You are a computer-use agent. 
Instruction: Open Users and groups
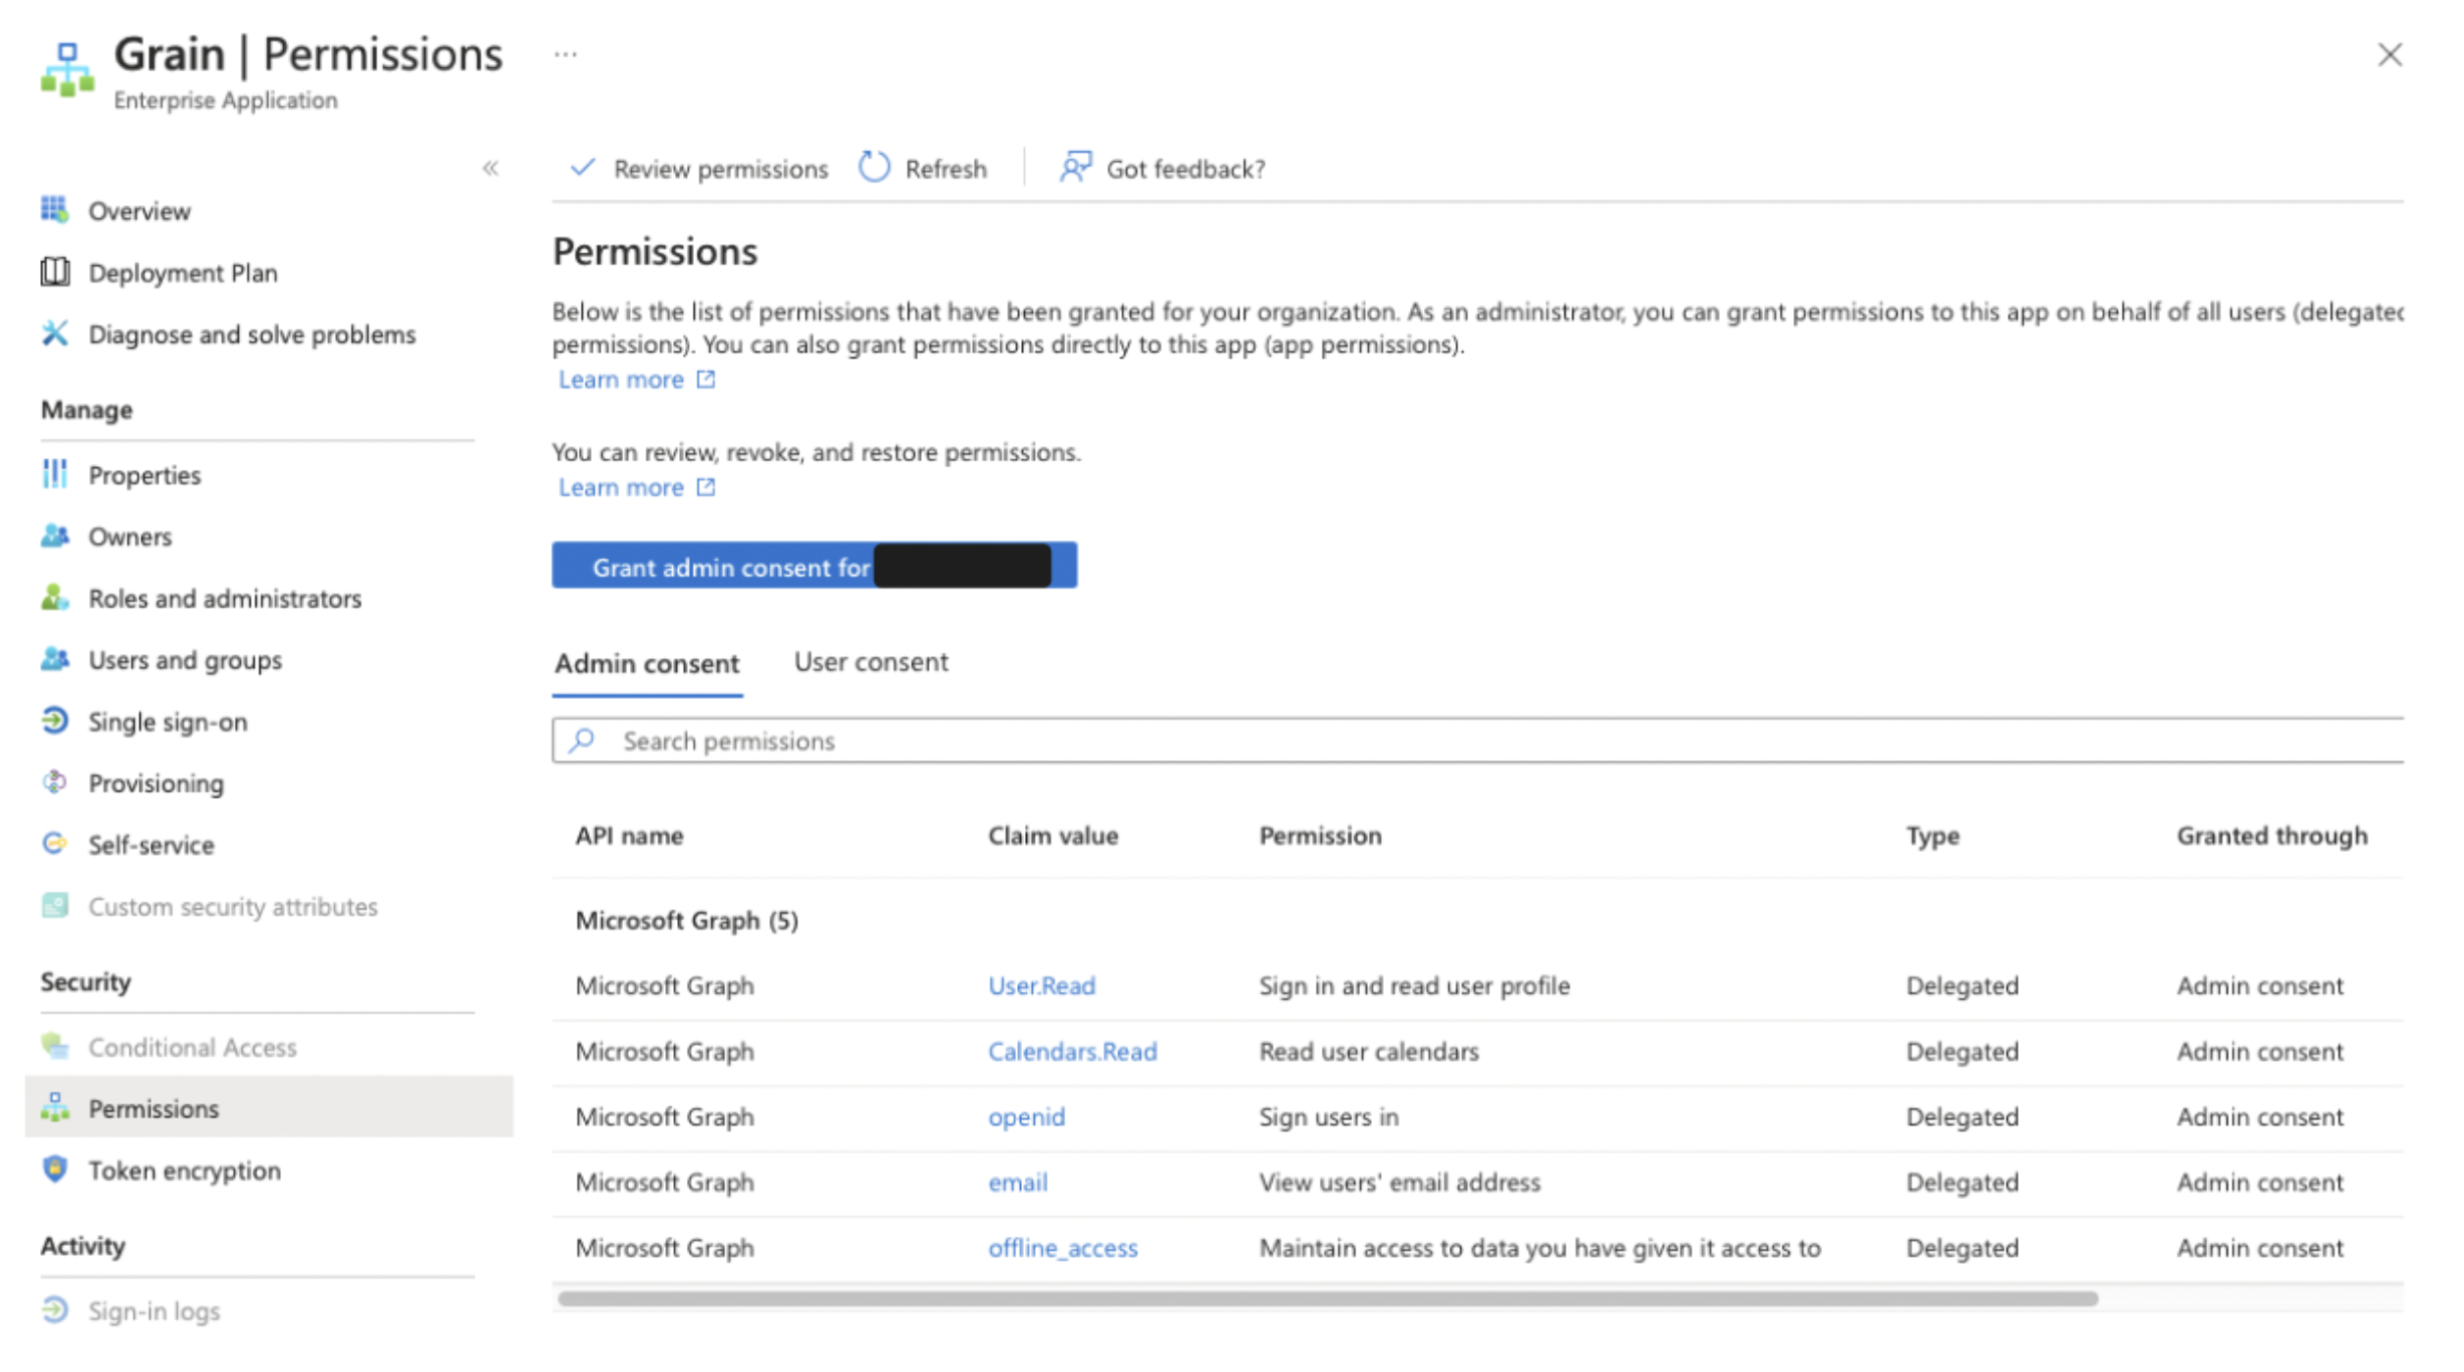pos(185,660)
